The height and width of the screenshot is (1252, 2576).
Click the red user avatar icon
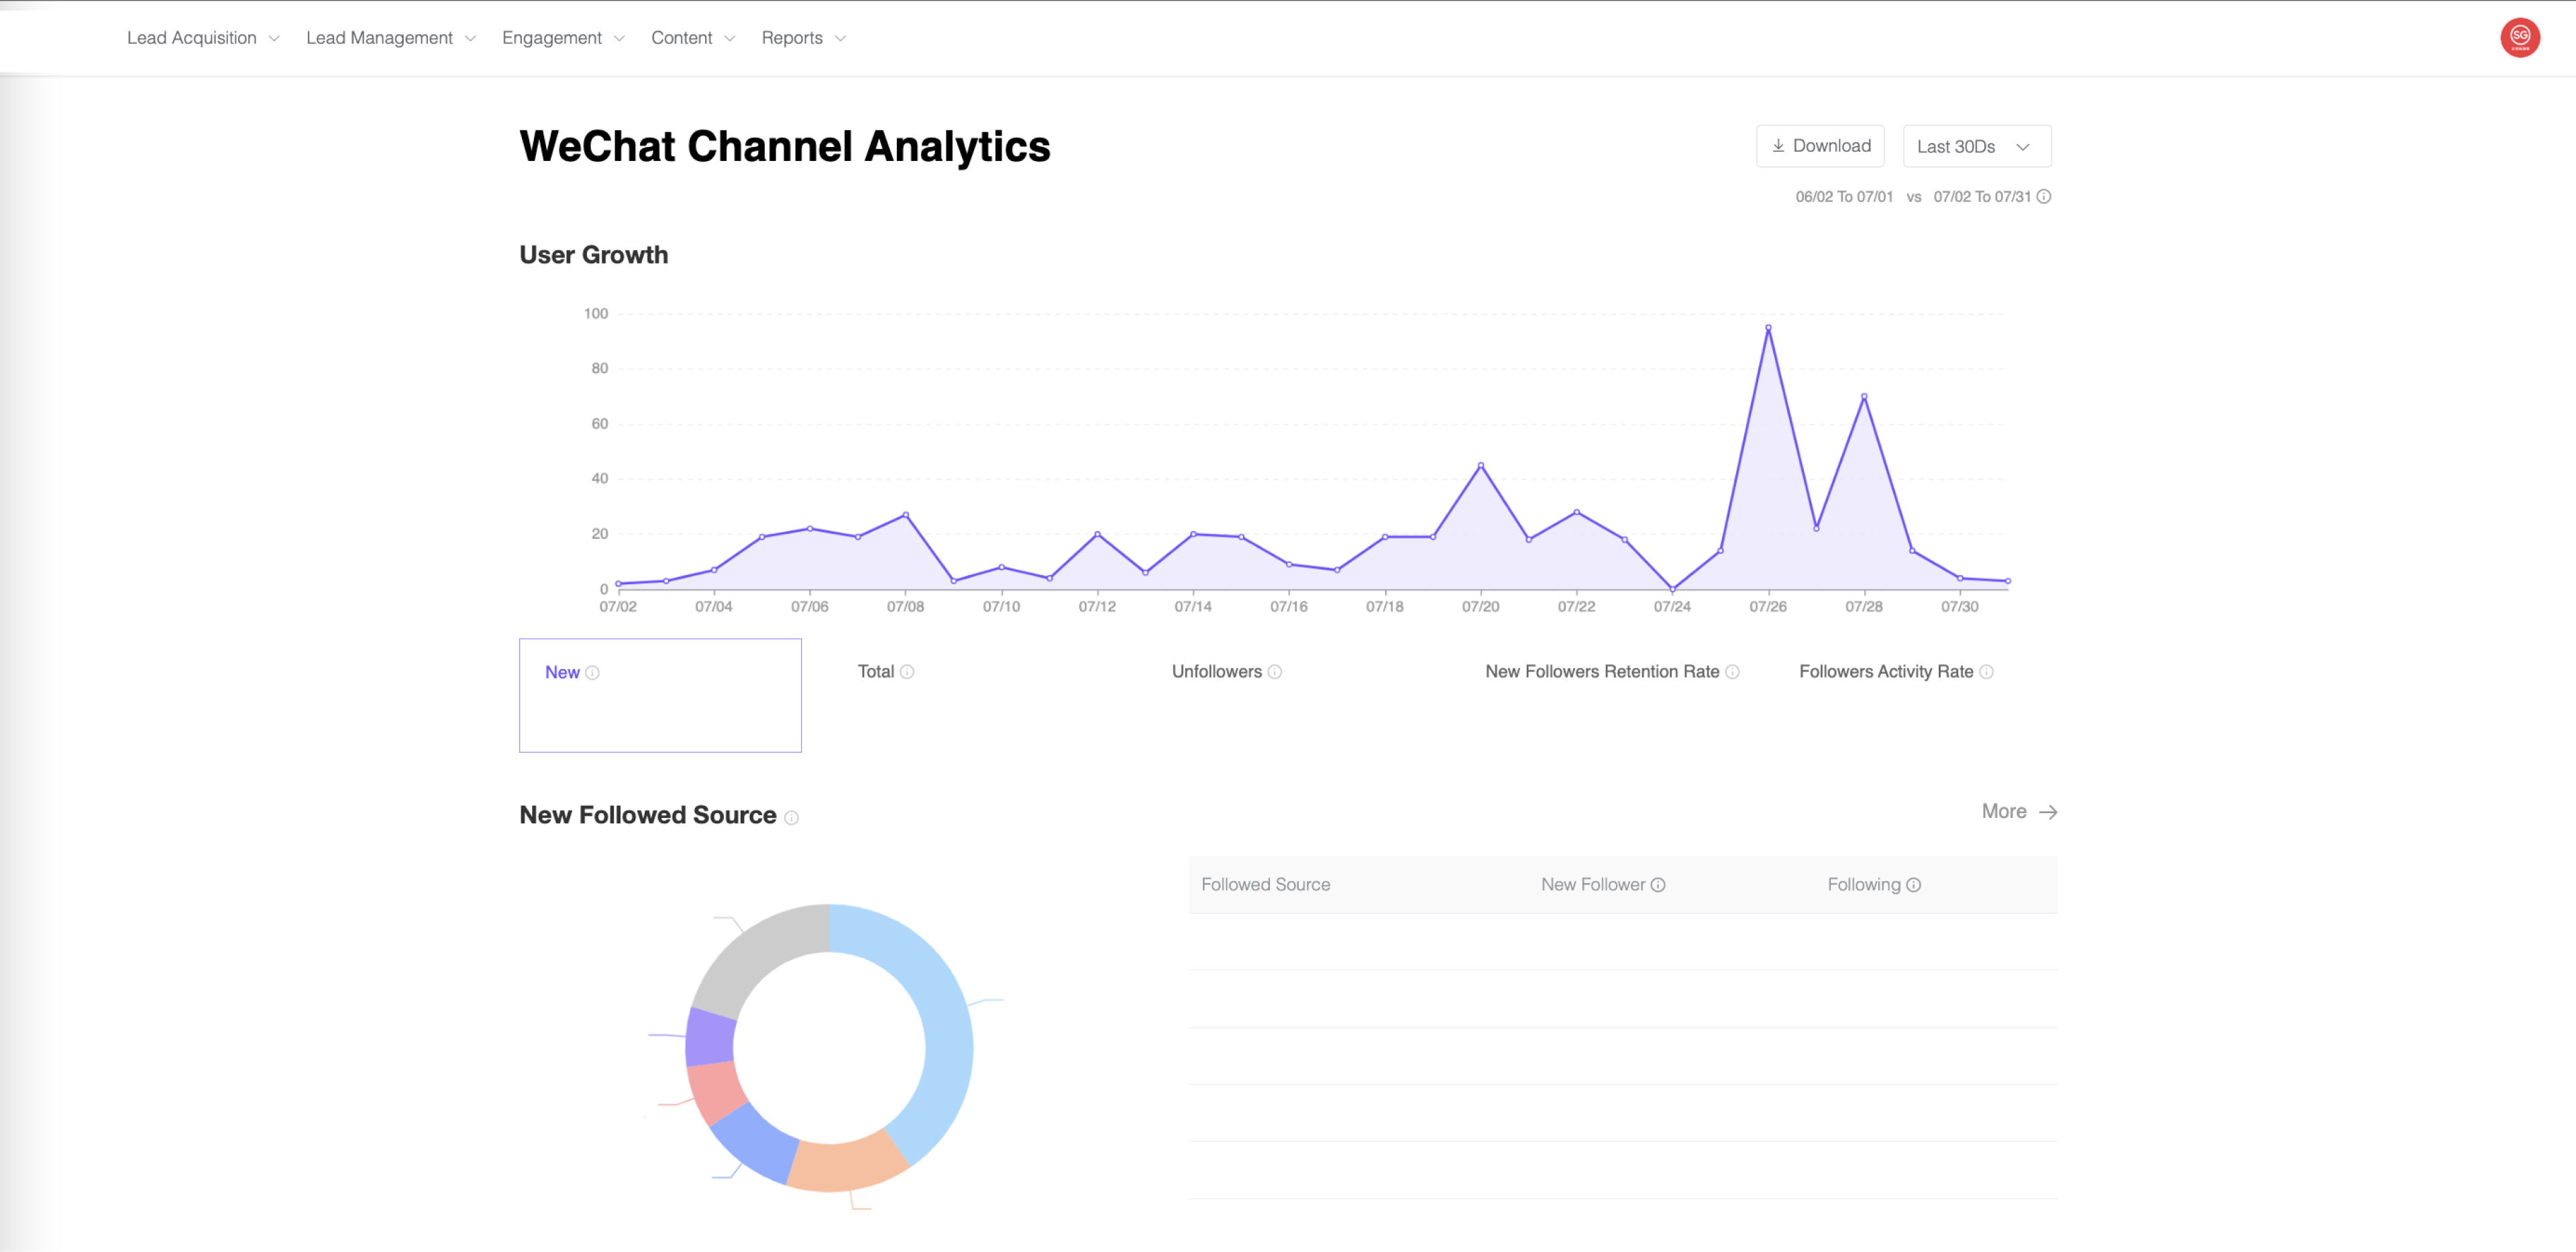tap(2520, 38)
